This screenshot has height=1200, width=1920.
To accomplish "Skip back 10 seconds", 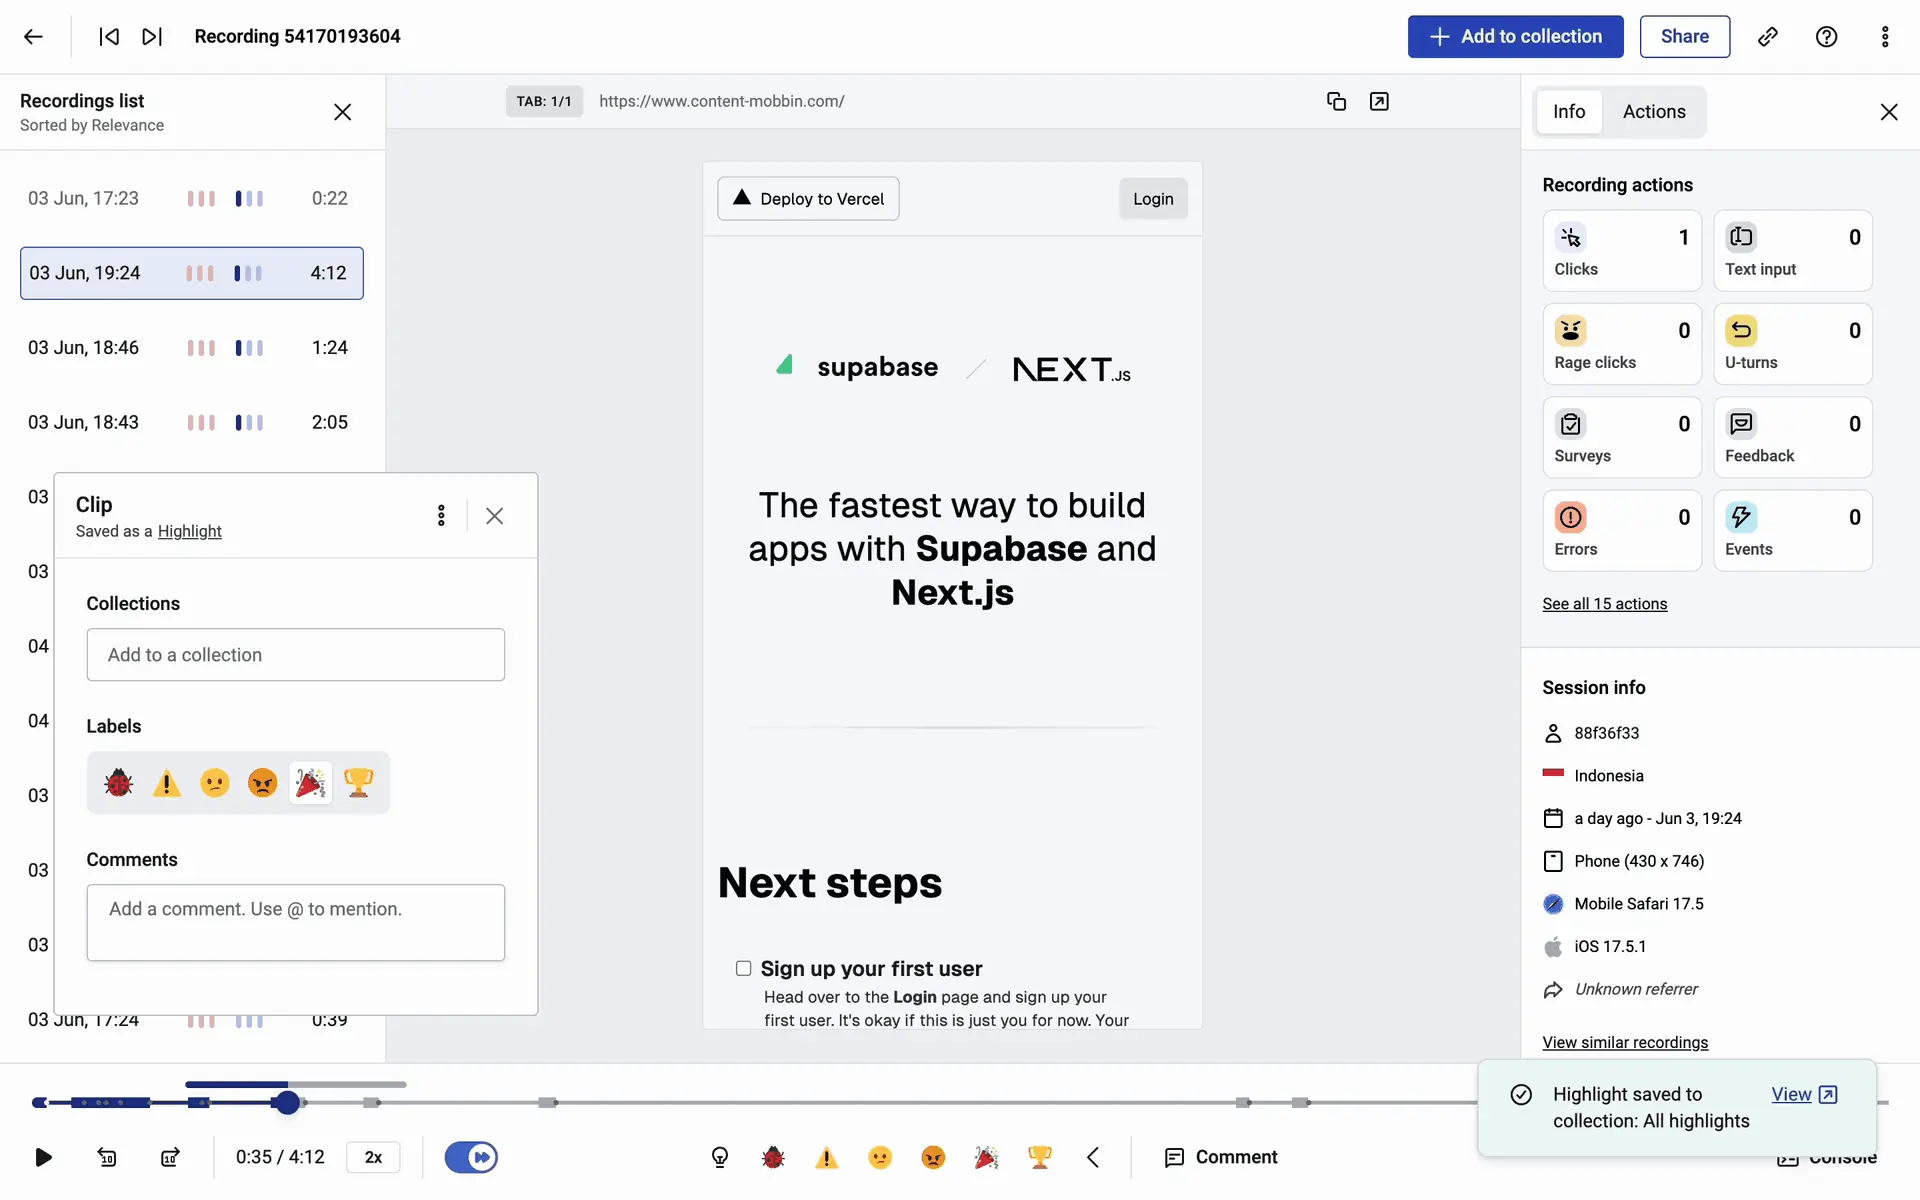I will 107,1157.
